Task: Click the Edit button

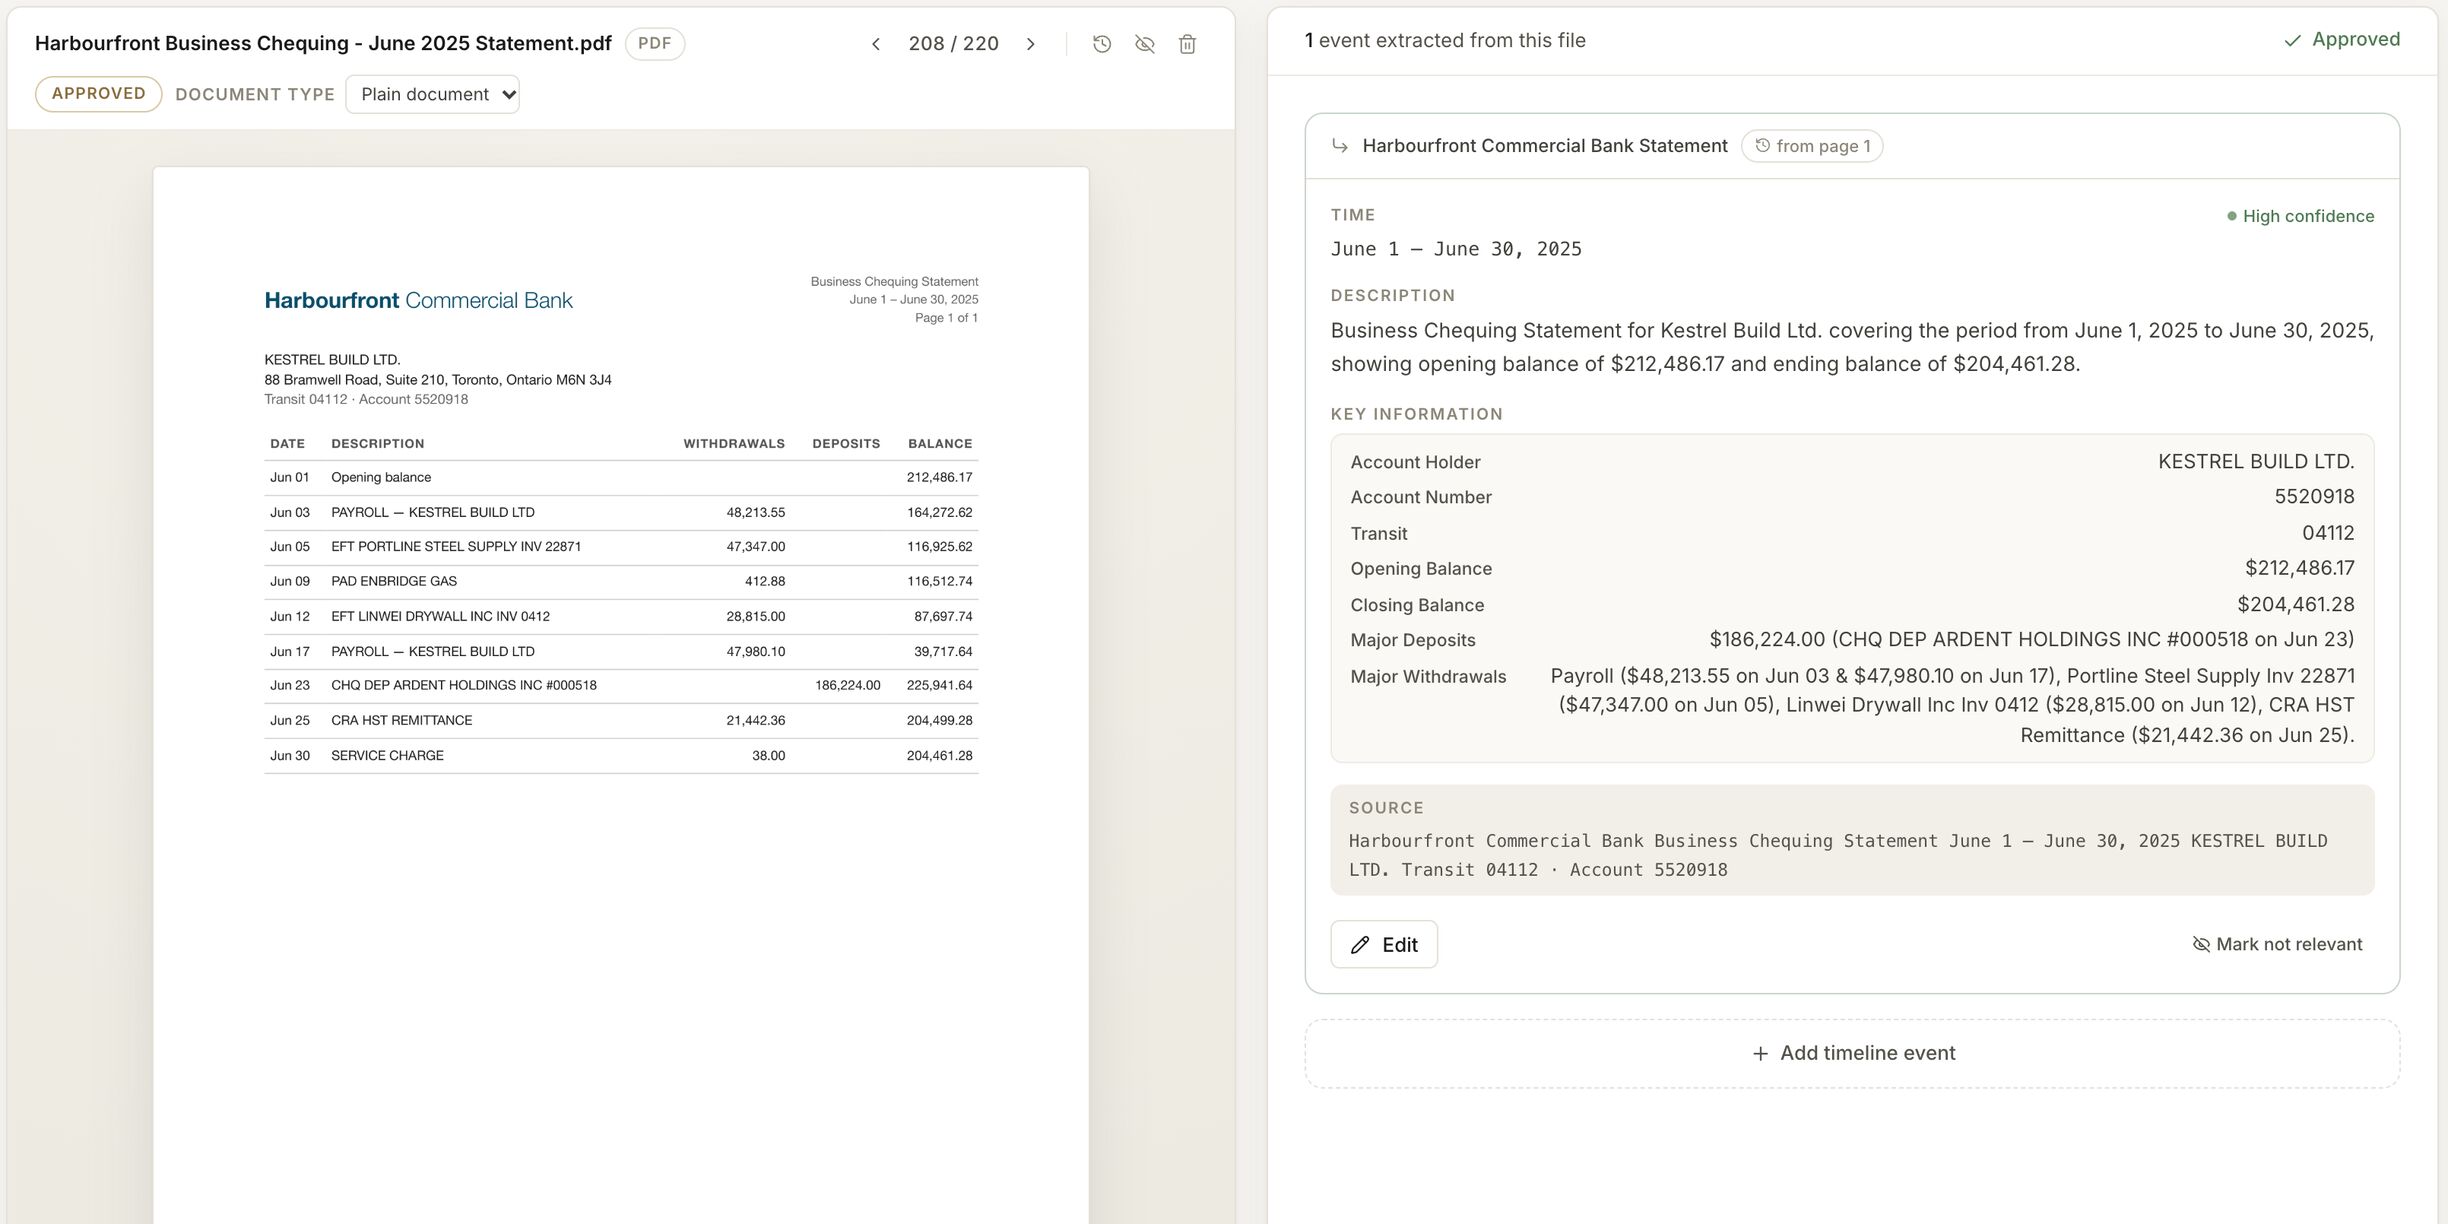Action: point(1384,945)
